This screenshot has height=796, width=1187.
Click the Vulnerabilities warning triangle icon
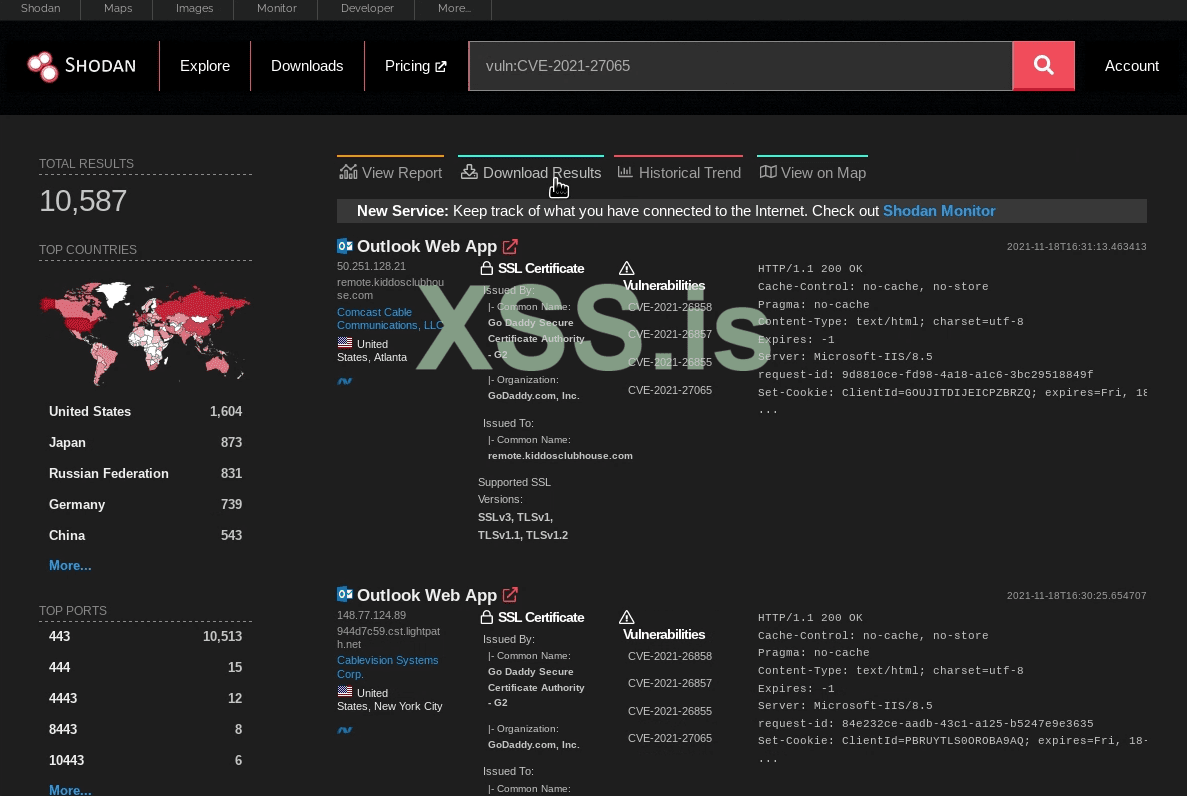click(627, 267)
